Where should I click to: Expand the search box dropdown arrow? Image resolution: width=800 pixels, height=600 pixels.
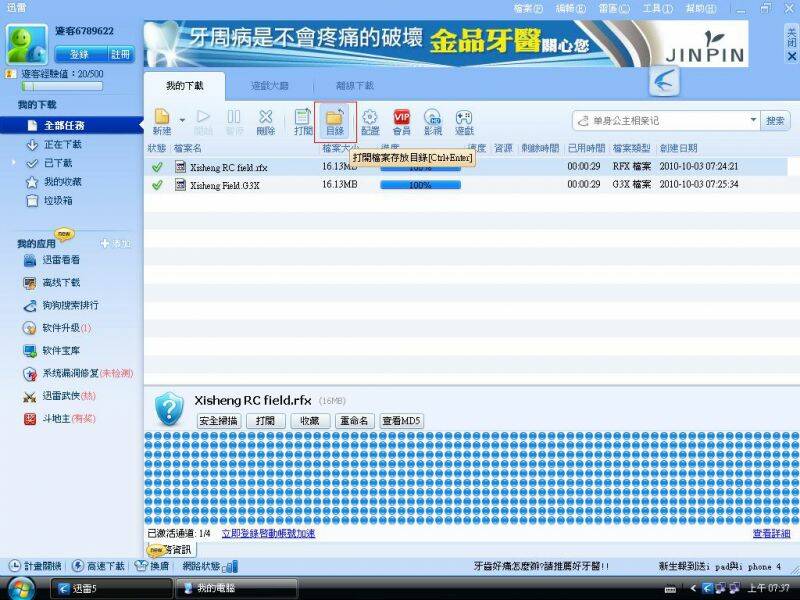(x=753, y=120)
